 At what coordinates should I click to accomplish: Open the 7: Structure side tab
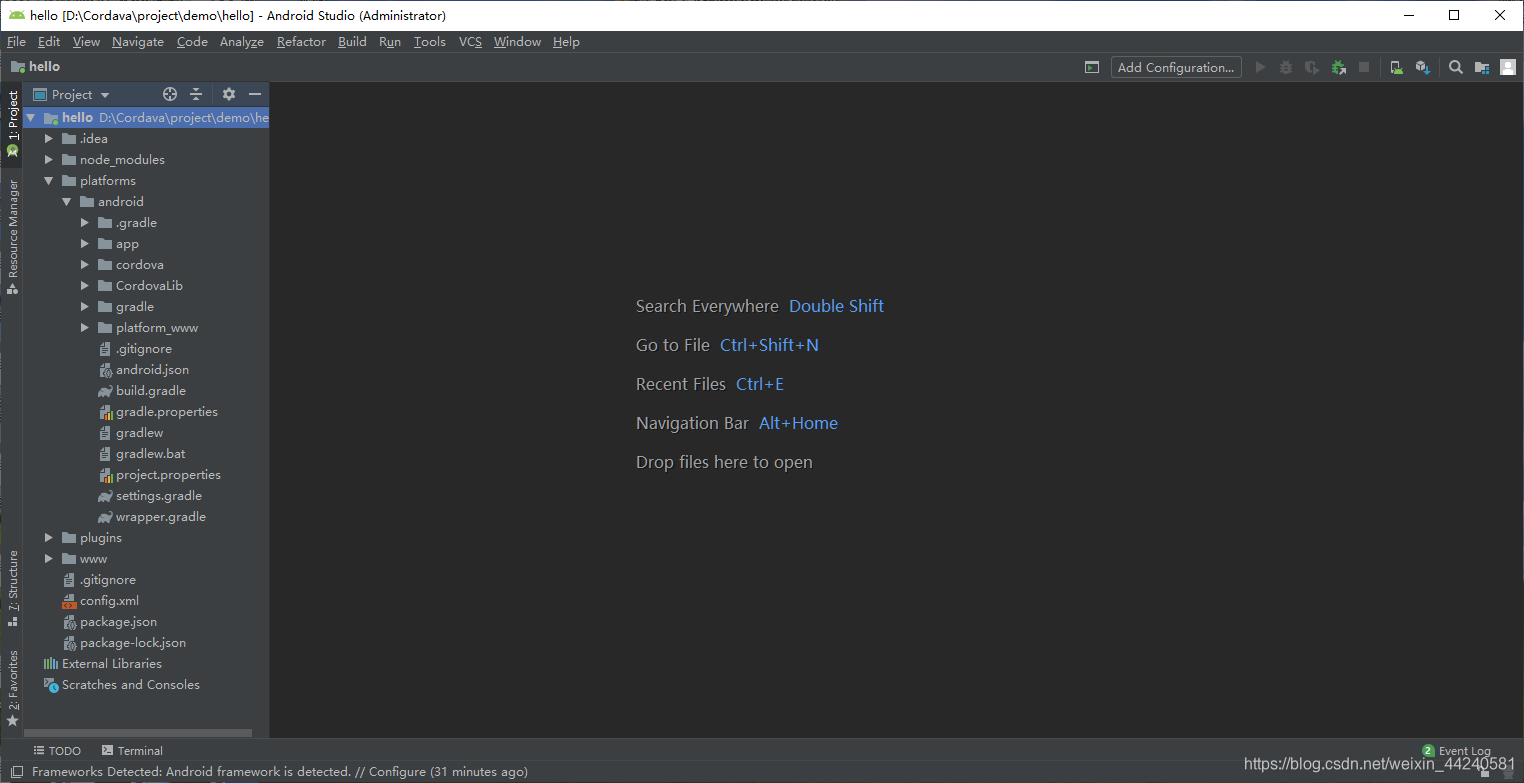point(12,588)
